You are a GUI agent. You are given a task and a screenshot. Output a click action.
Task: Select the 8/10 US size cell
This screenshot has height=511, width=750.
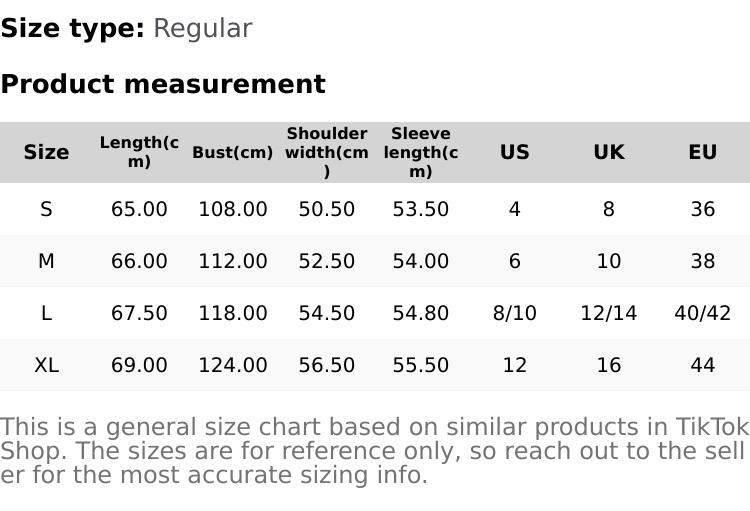click(x=515, y=313)
